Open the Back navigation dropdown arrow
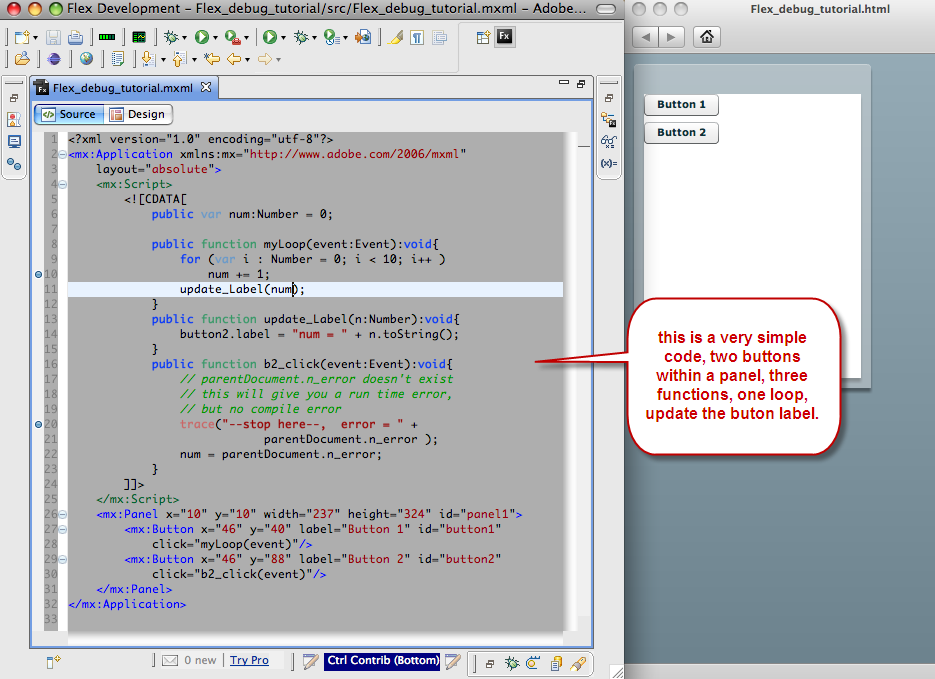Image resolution: width=935 pixels, height=679 pixels. point(245,60)
